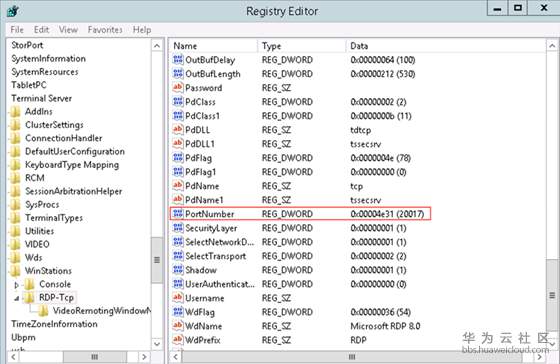Screen dimensions: 560x364
Task: Click the Console folder icon
Action: [29, 284]
